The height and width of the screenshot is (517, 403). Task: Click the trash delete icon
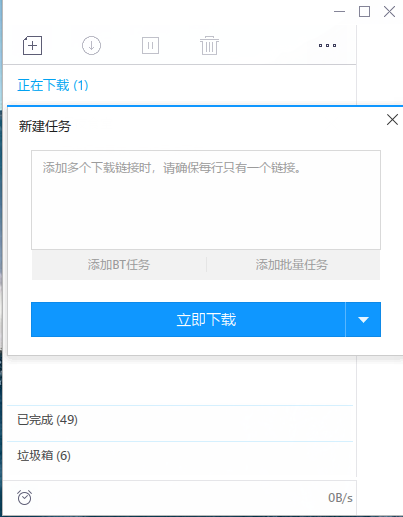click(x=209, y=45)
